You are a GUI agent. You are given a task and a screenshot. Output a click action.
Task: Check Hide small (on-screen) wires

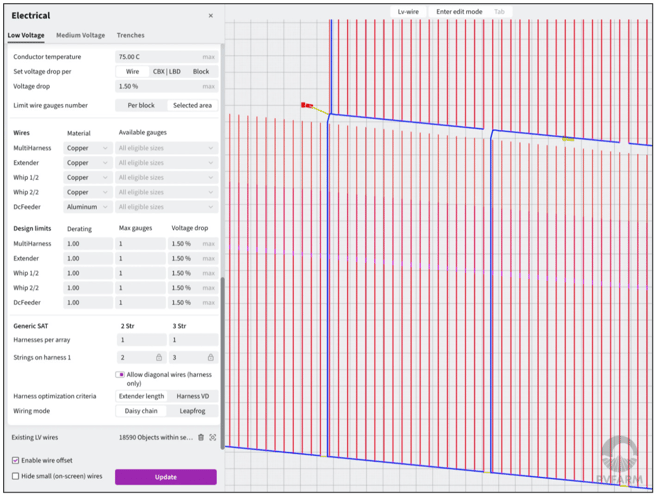[x=16, y=476]
